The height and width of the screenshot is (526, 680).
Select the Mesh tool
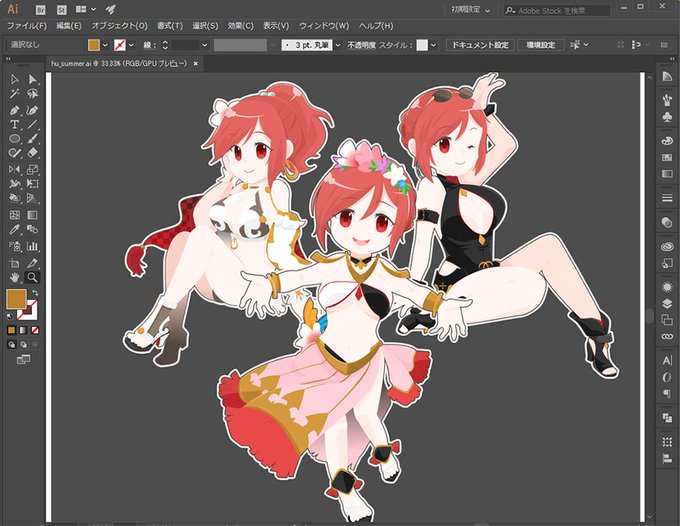coord(14,215)
